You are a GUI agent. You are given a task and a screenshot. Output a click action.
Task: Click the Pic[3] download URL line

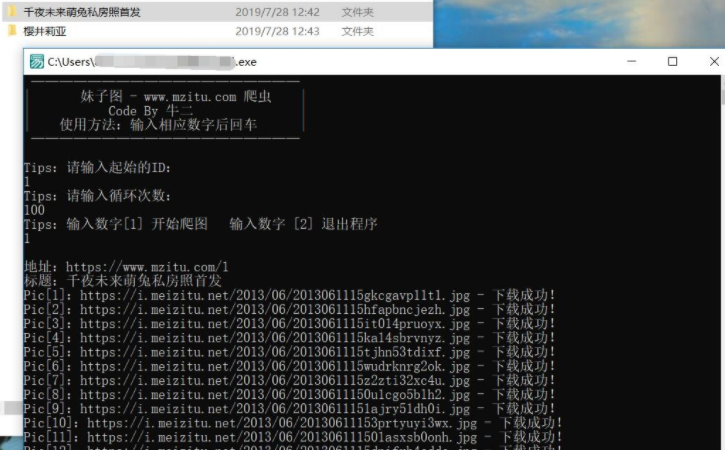(289, 324)
